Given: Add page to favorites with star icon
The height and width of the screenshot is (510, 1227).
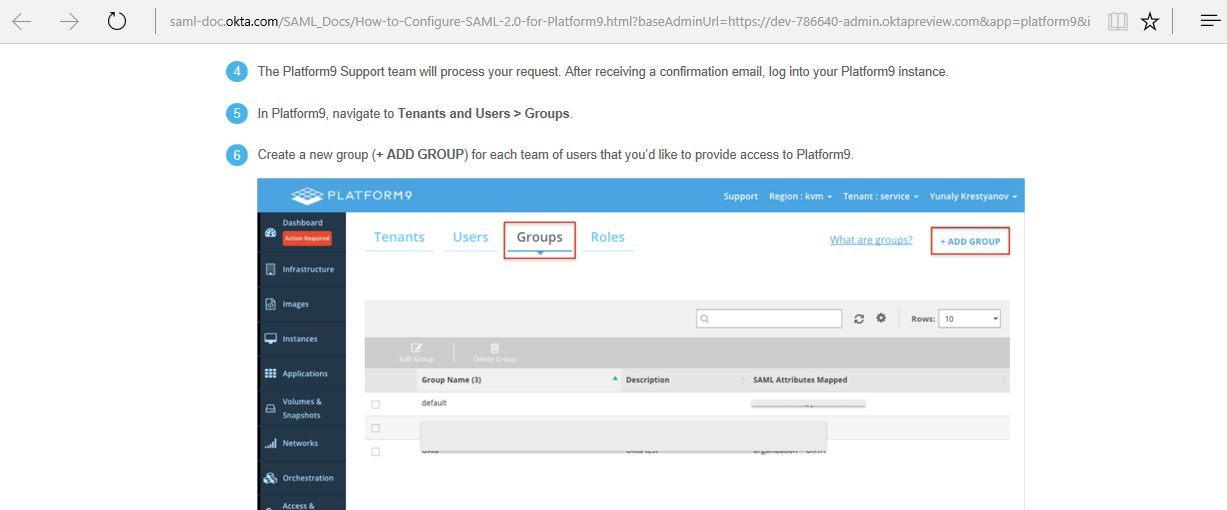Looking at the screenshot, I should (1150, 21).
